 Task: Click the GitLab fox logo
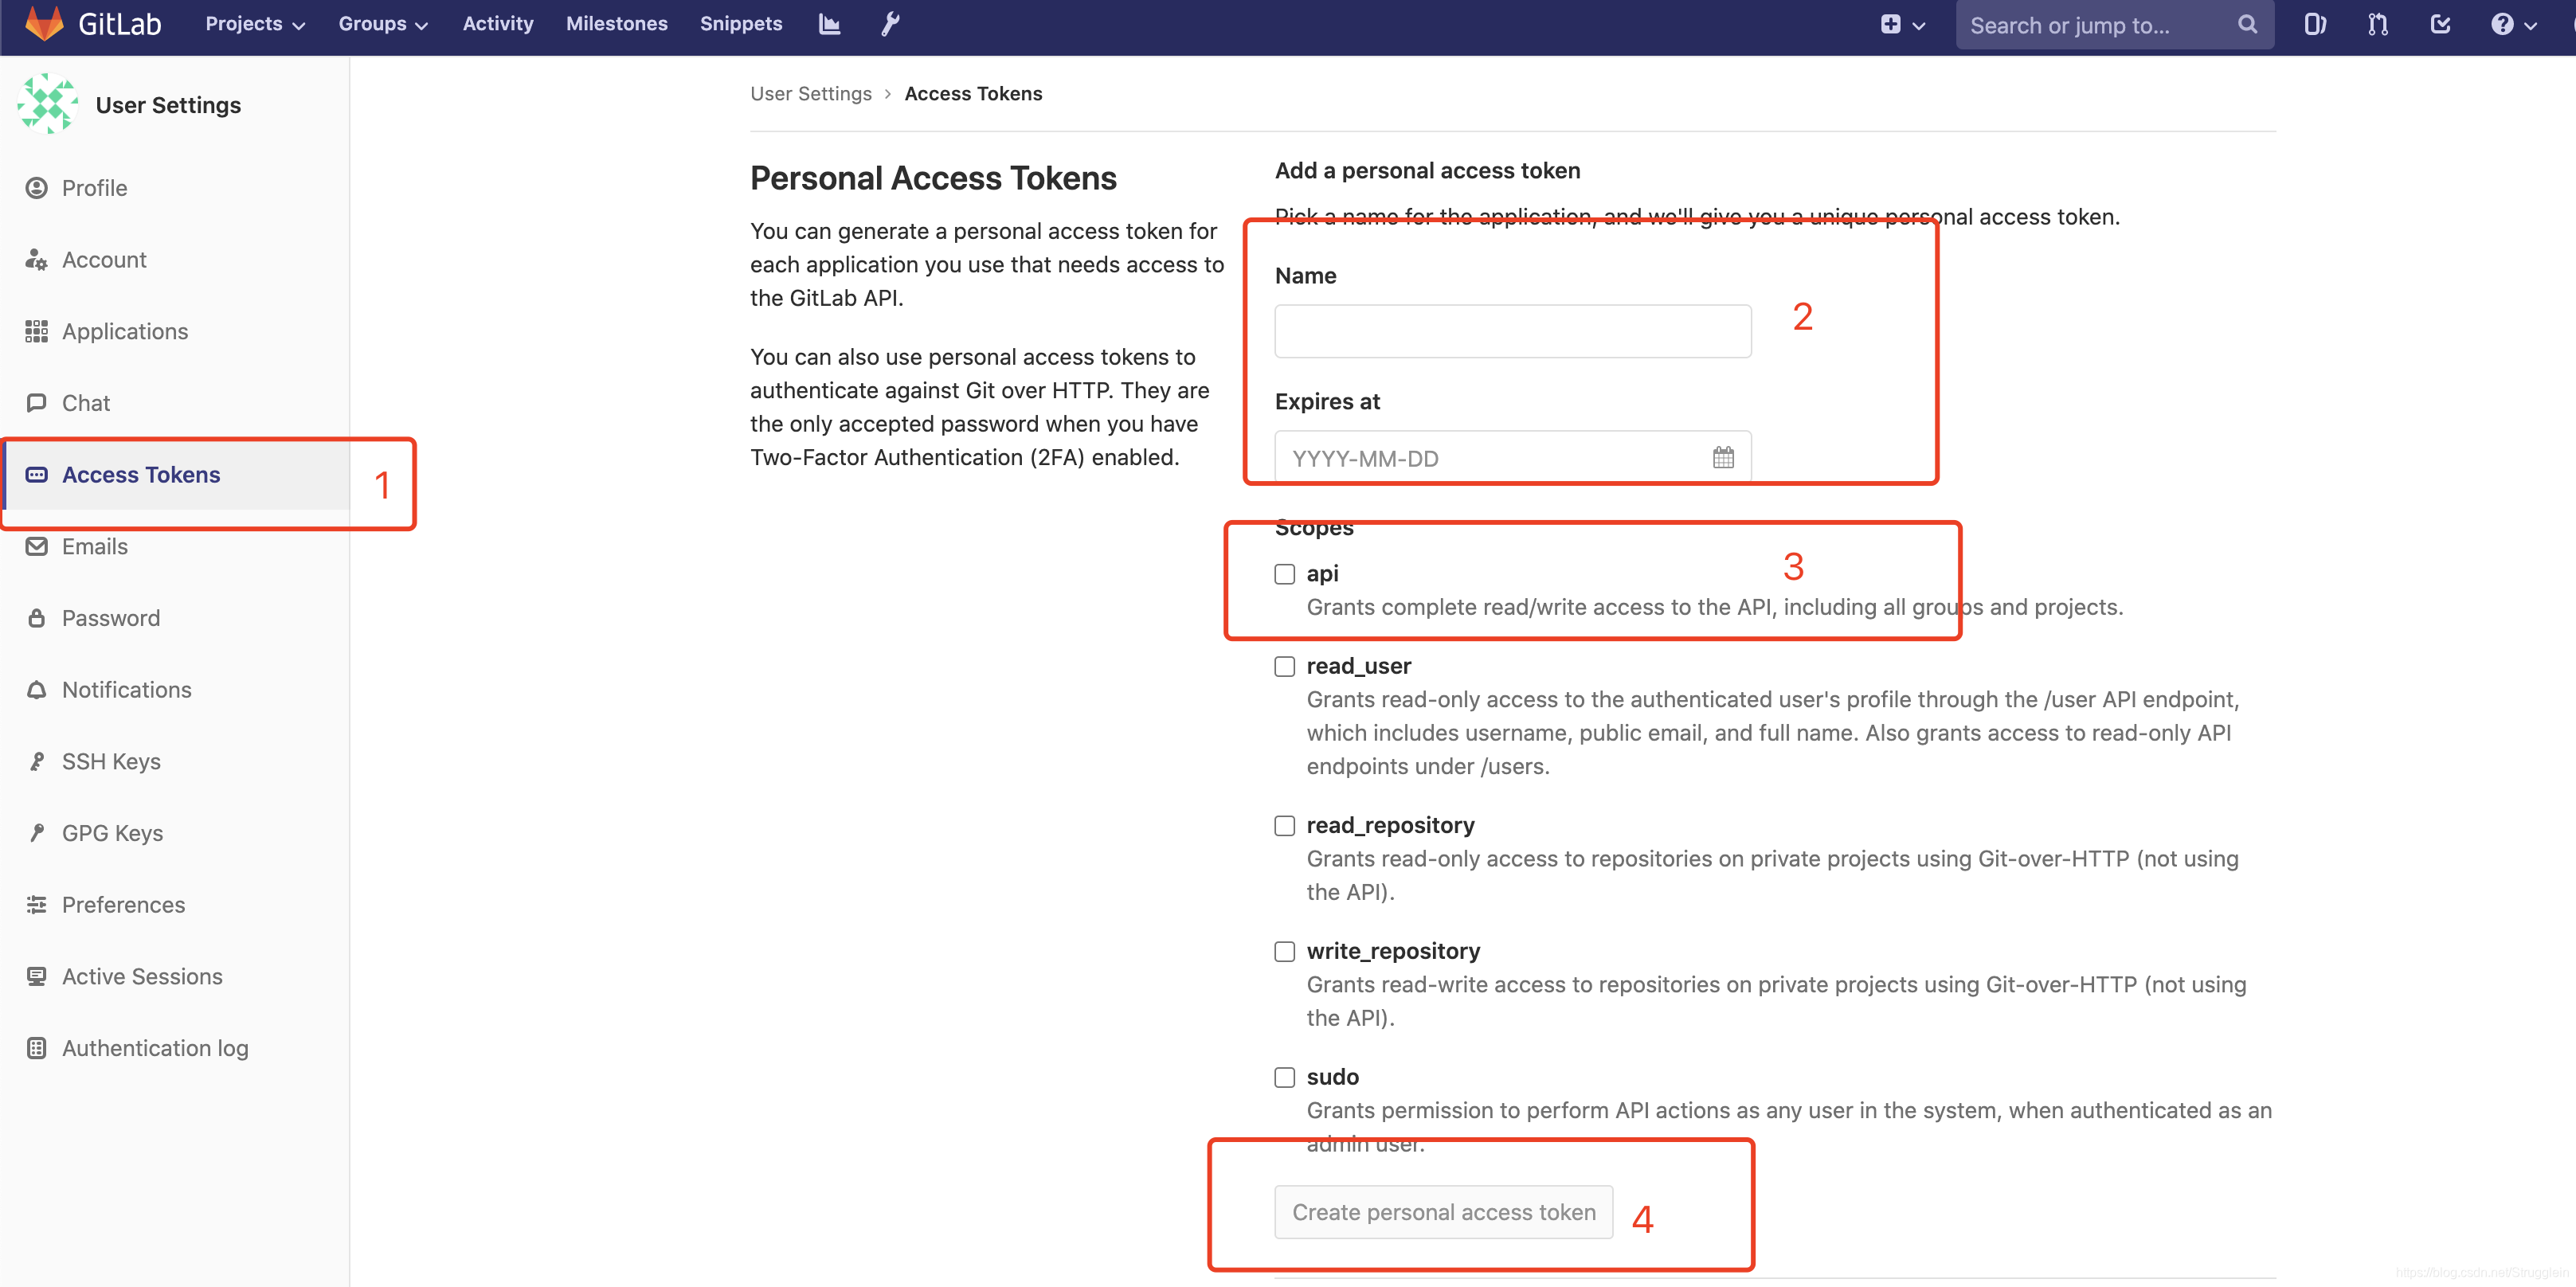point(44,24)
